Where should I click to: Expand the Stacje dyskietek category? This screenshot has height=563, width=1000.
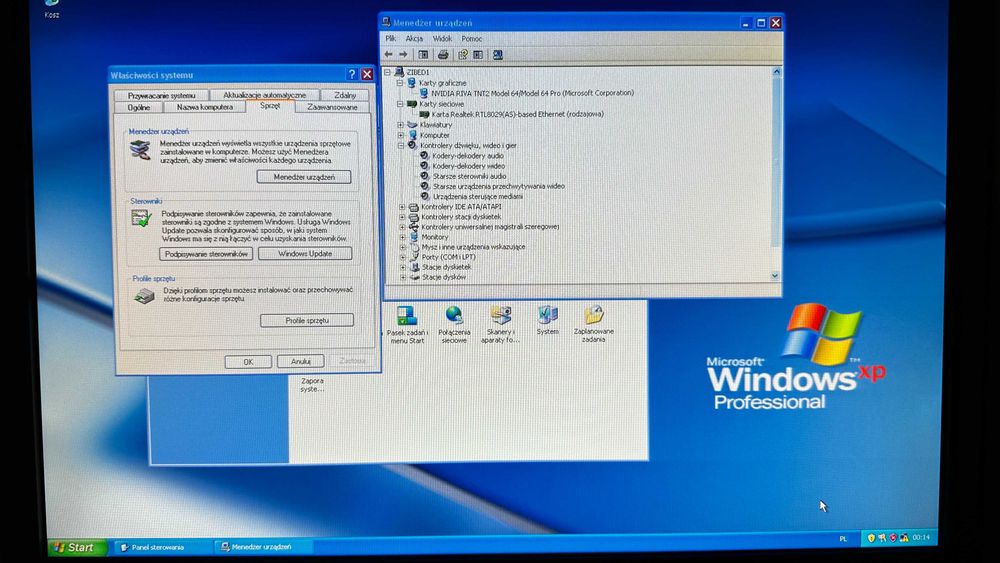[x=403, y=267]
